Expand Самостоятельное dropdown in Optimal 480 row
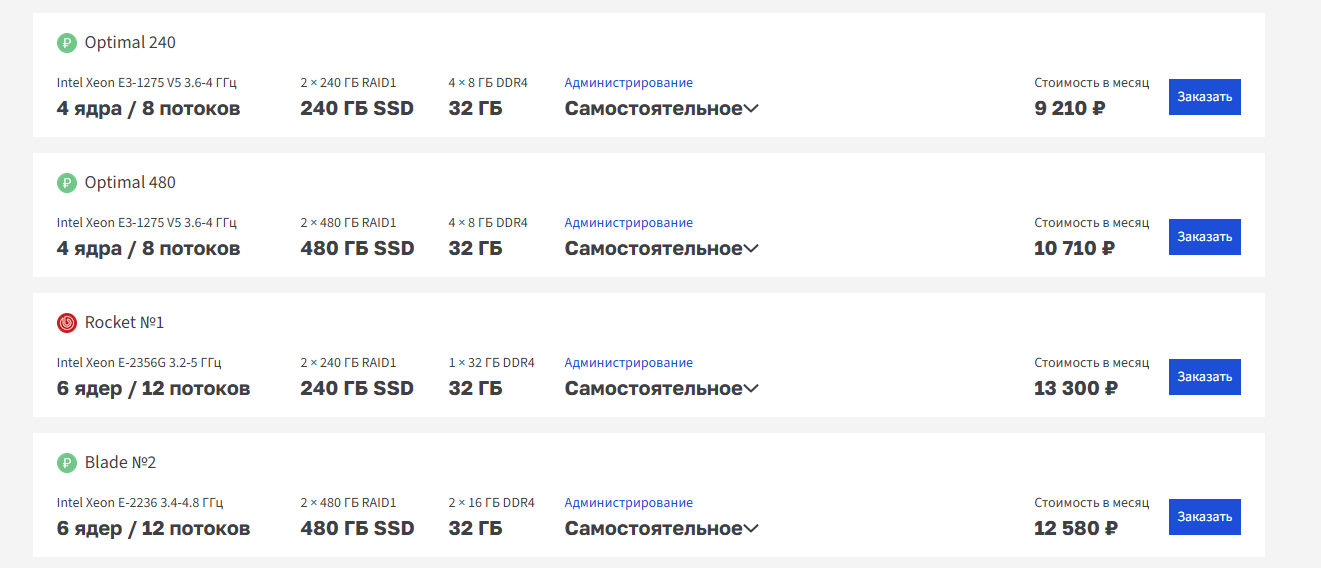Screen dimensions: 1321x568 click(x=661, y=248)
